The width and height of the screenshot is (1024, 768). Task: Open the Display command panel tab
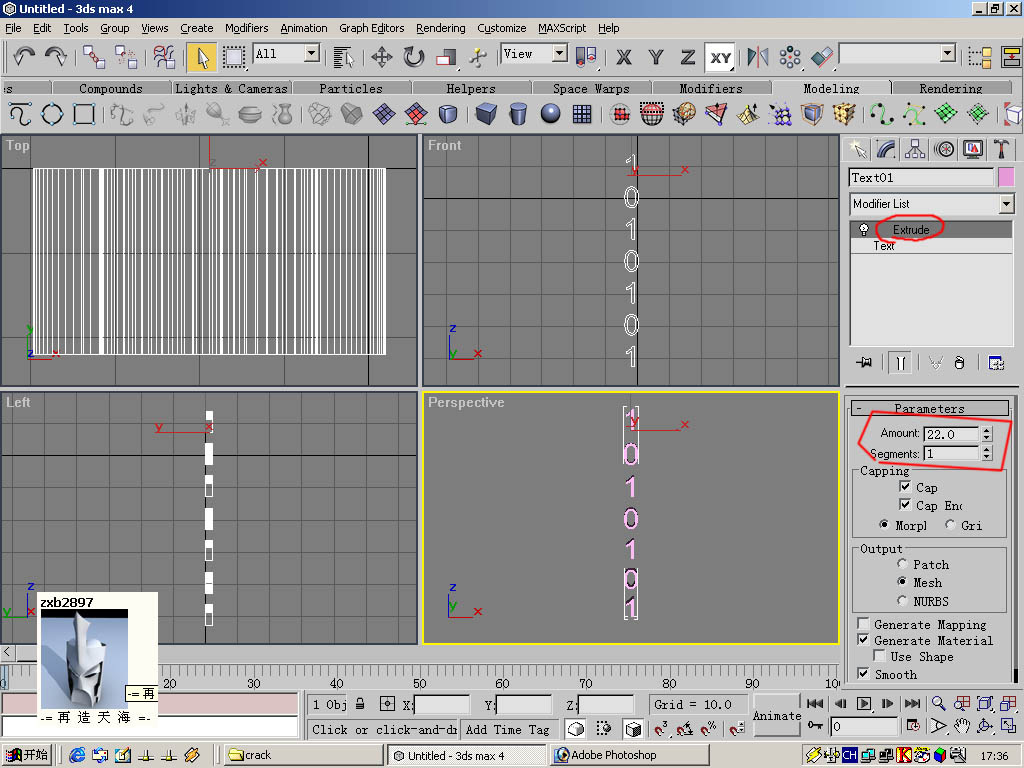coord(972,150)
